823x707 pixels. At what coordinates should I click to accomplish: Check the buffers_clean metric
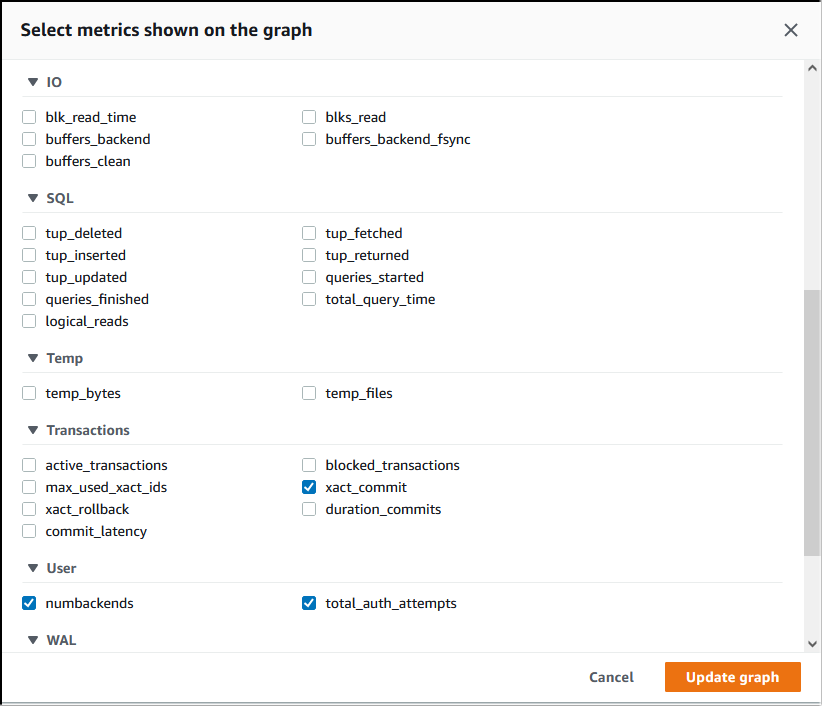[x=29, y=161]
